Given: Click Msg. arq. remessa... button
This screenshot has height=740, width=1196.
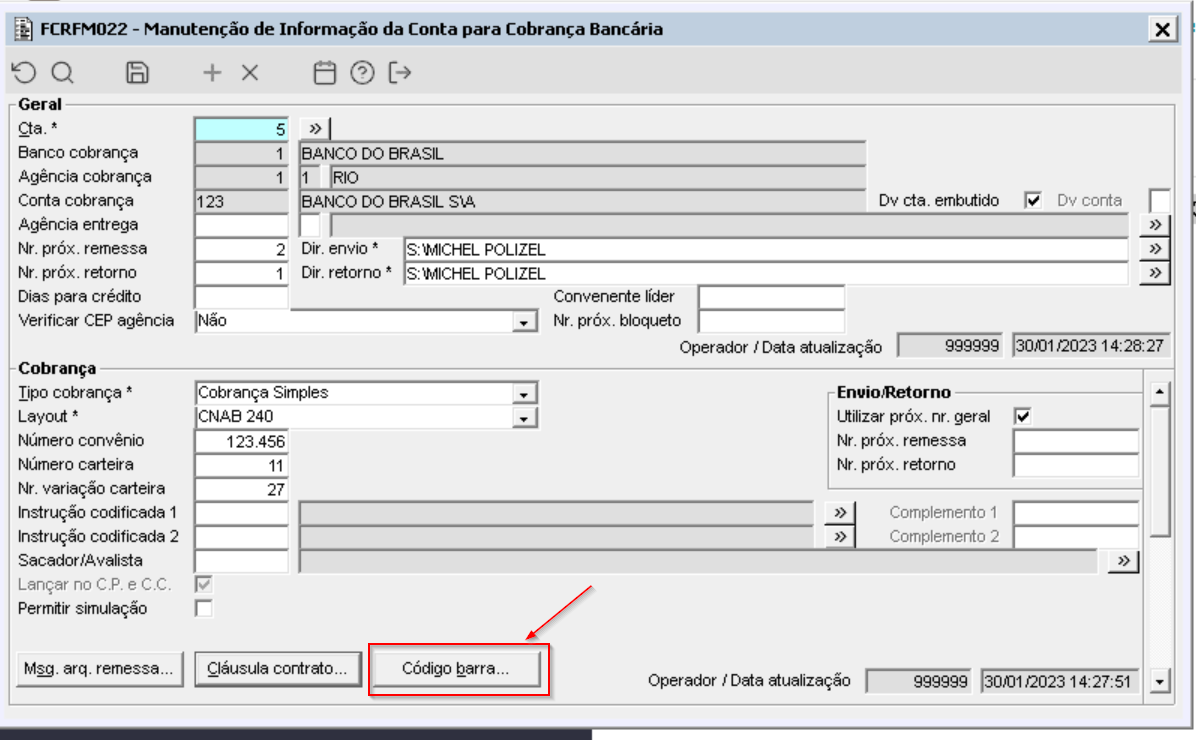Looking at the screenshot, I should click(x=99, y=669).
